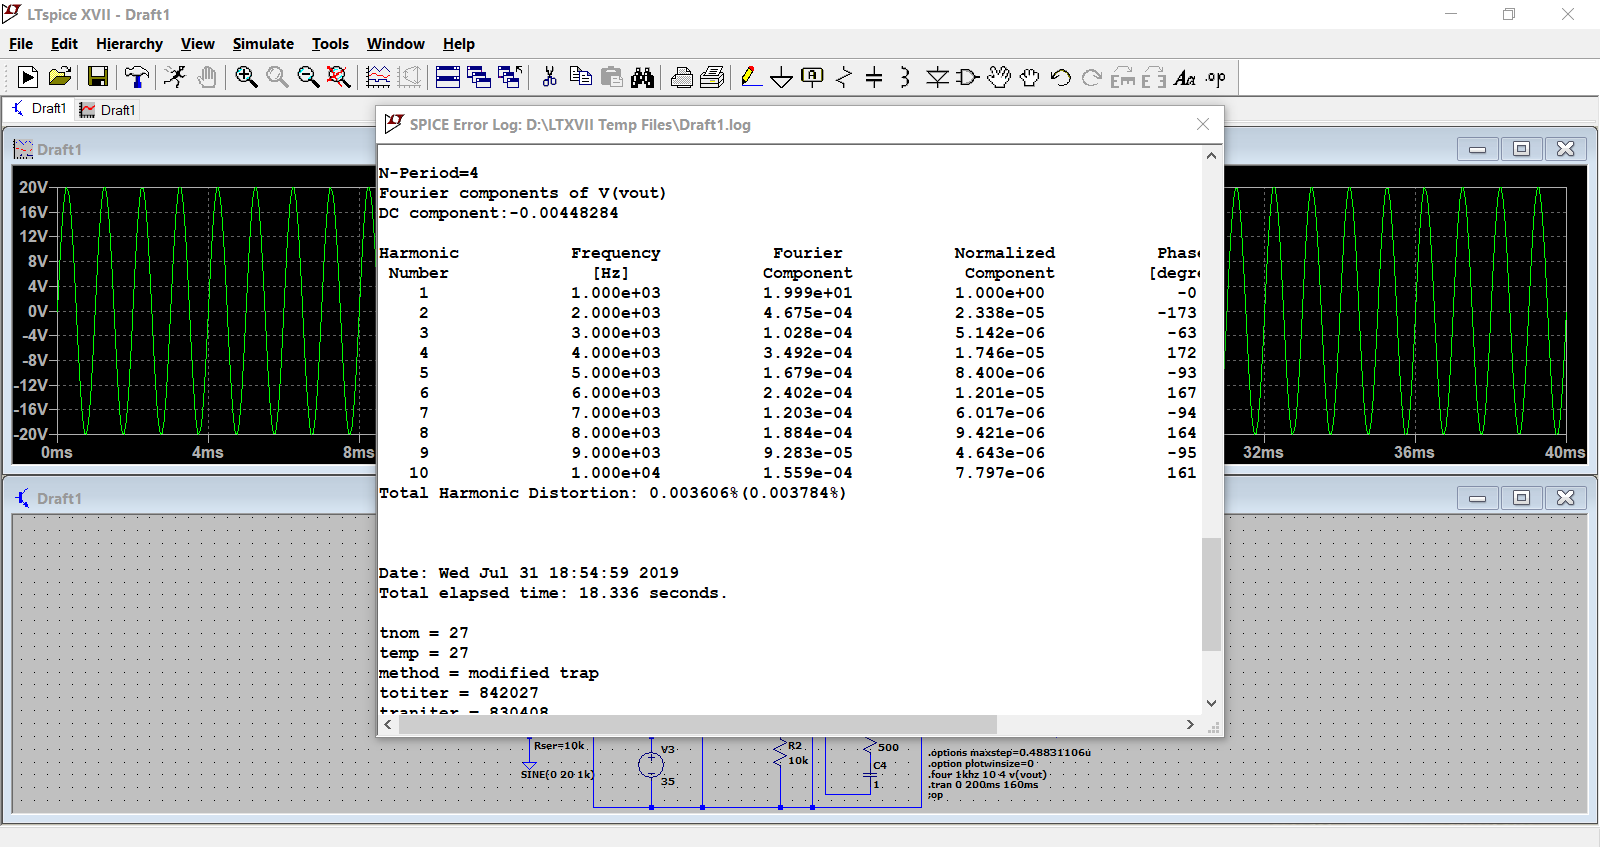Screen dimensions: 1600x847
Task: Open the Help menu
Action: coord(459,44)
